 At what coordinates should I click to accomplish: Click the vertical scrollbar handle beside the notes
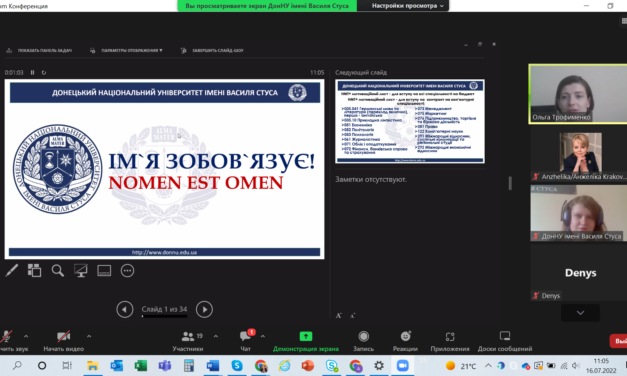(510, 183)
